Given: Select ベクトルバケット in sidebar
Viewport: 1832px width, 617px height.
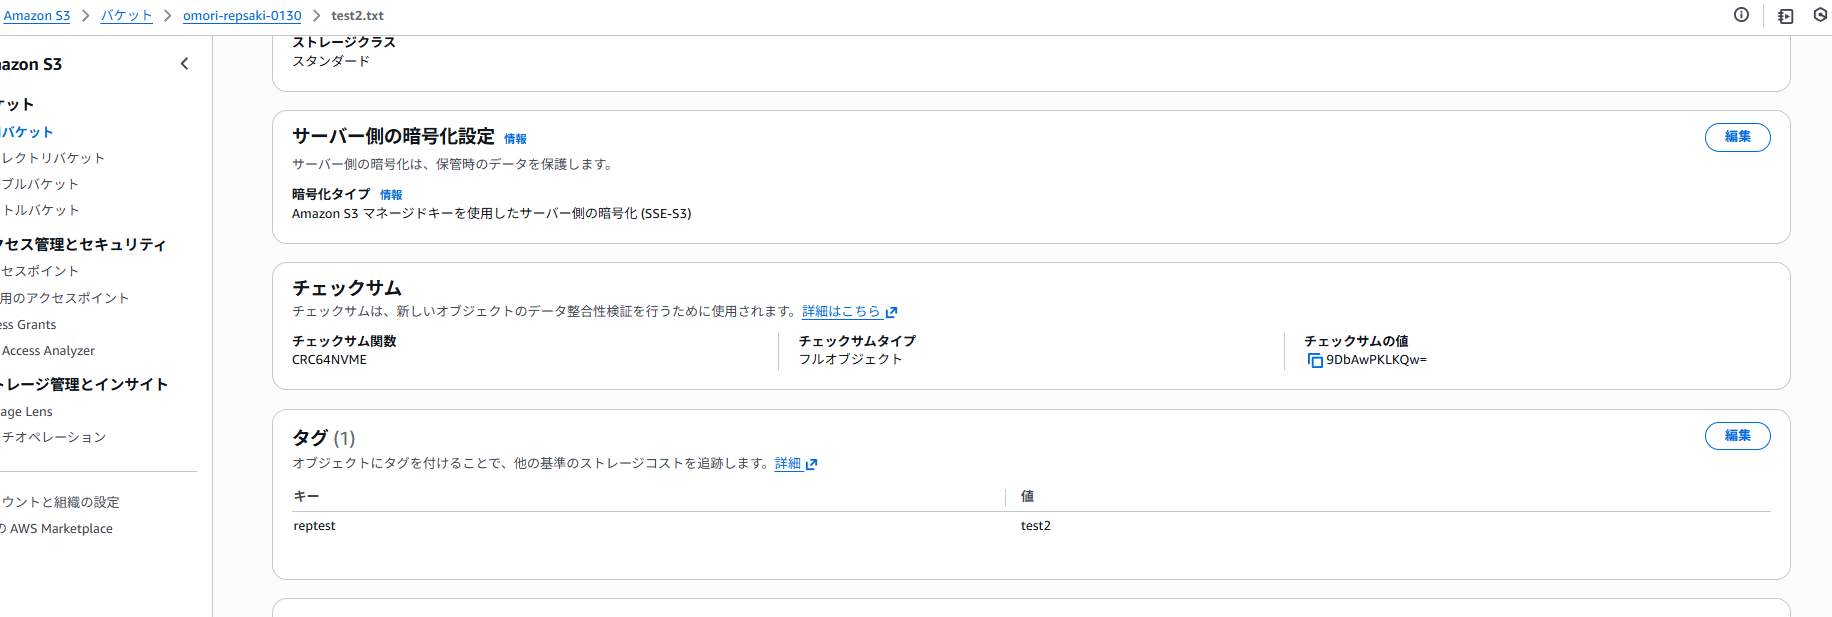Looking at the screenshot, I should click(x=40, y=210).
